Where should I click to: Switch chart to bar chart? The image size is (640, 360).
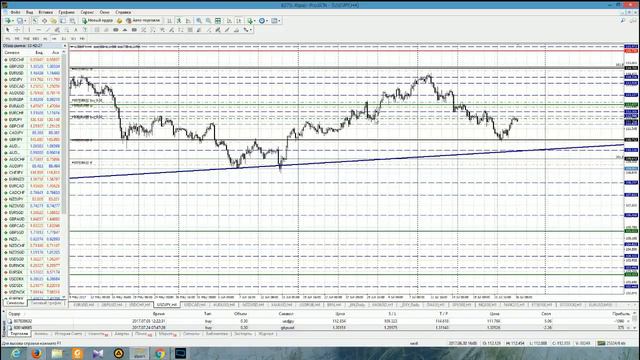[169, 20]
